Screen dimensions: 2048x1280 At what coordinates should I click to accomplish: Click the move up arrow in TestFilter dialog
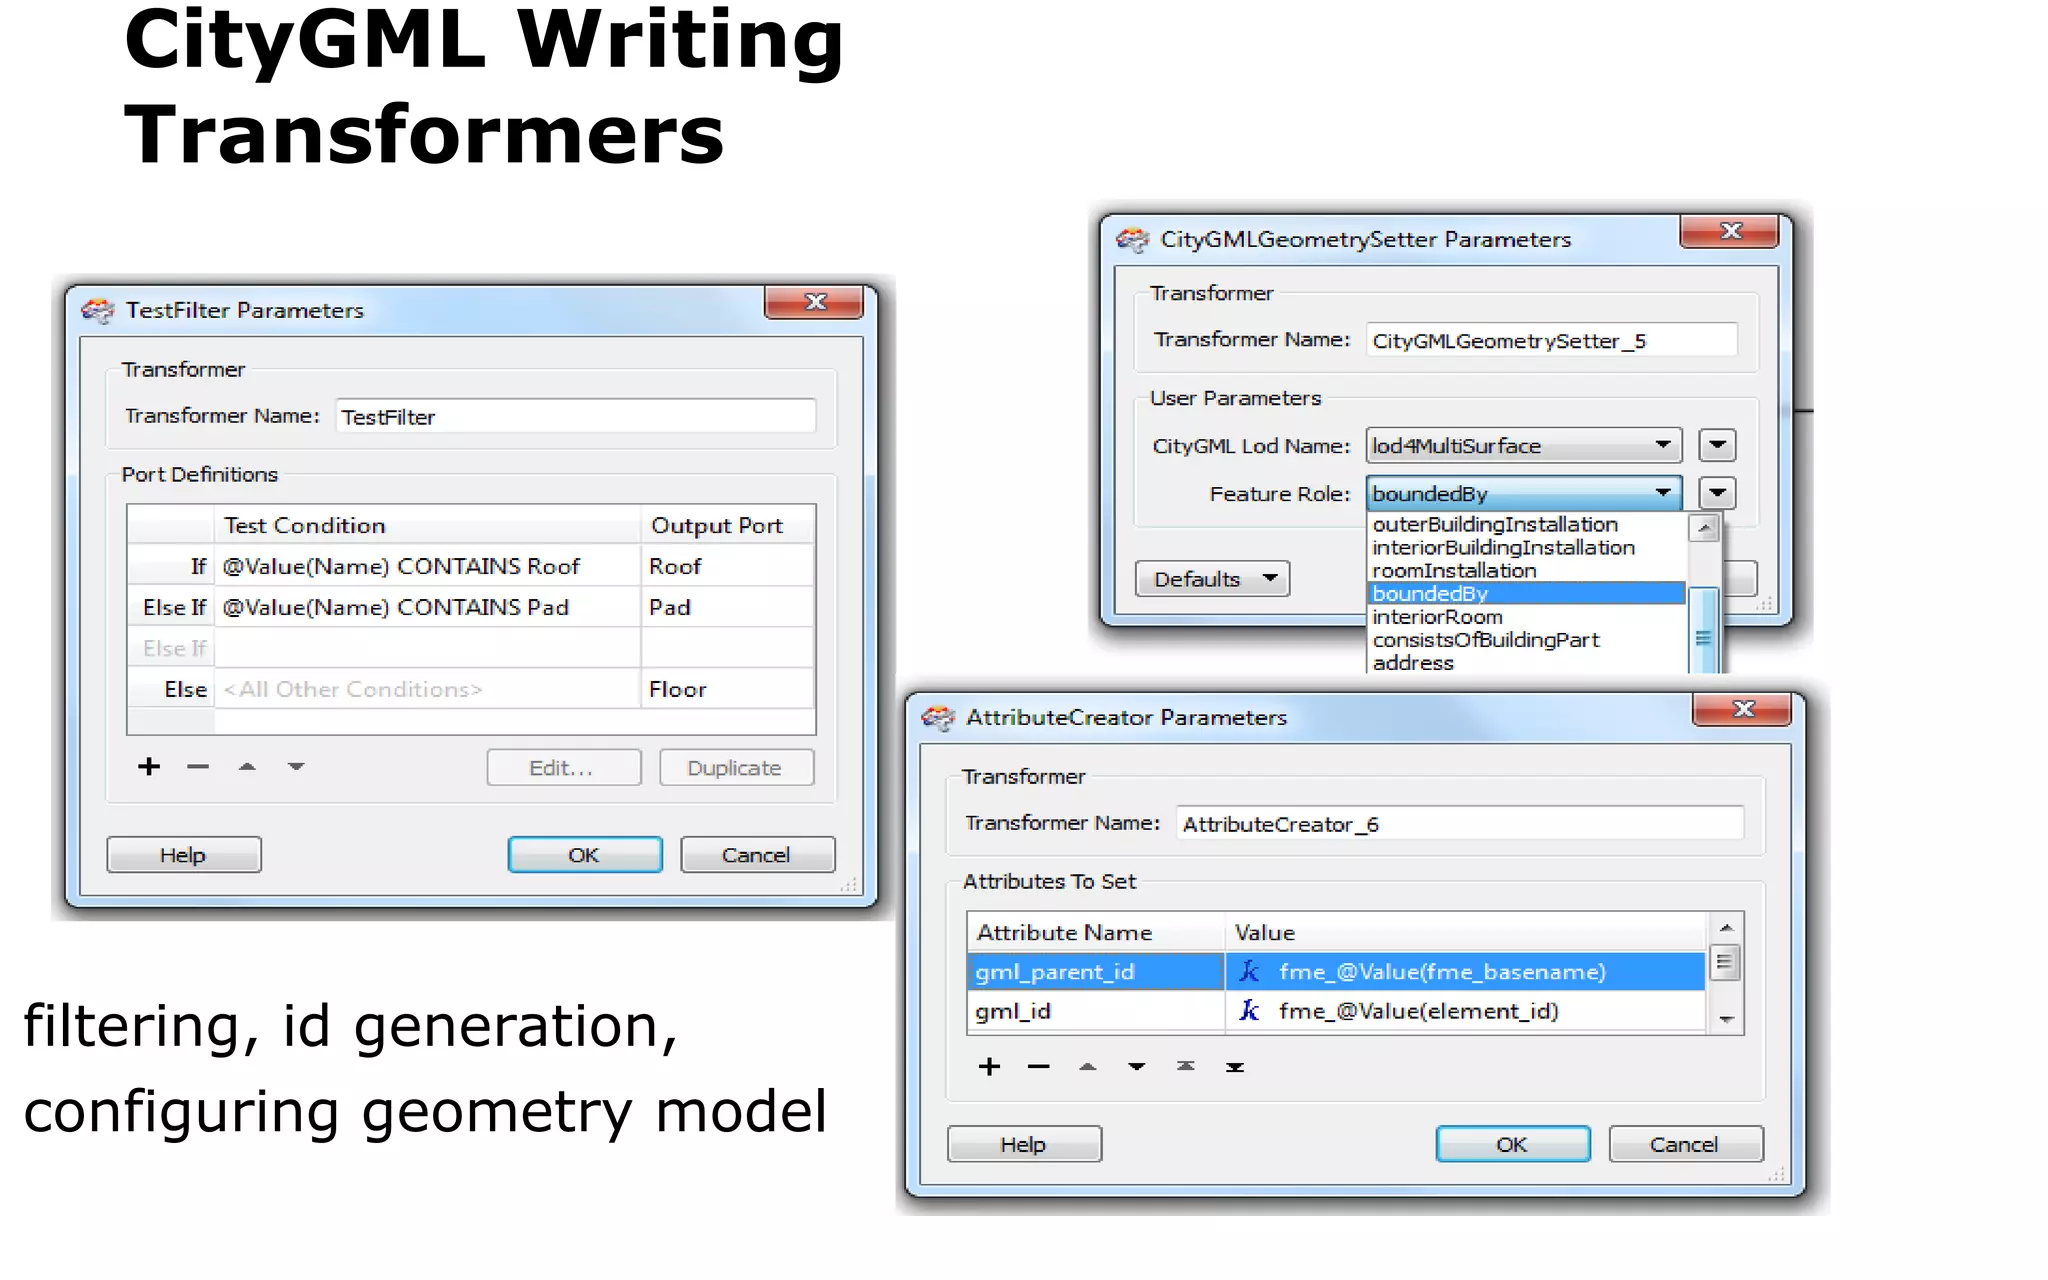point(247,767)
